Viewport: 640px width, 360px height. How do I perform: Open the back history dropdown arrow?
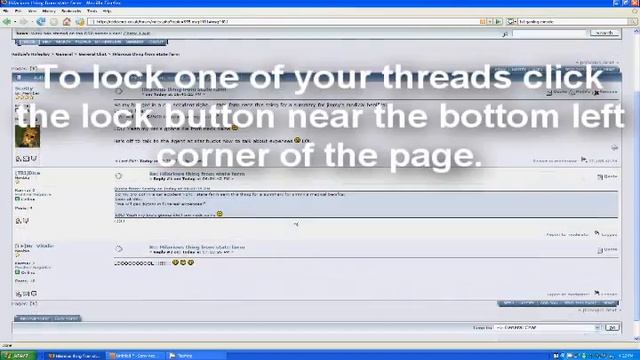coord(15,21)
